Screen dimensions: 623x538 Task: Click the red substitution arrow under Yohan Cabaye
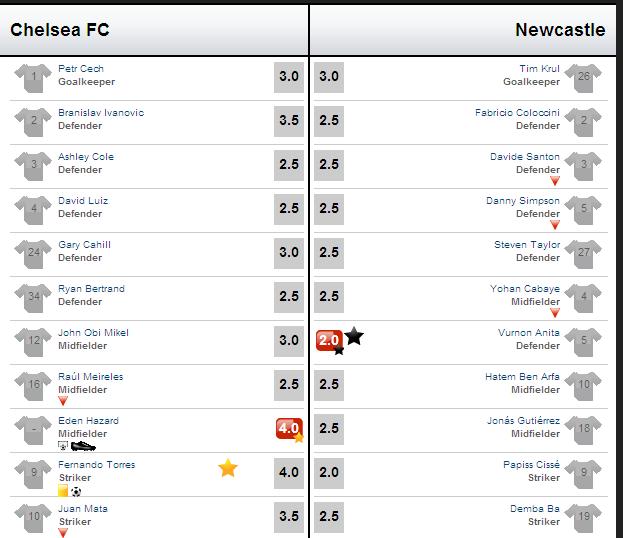(555, 313)
